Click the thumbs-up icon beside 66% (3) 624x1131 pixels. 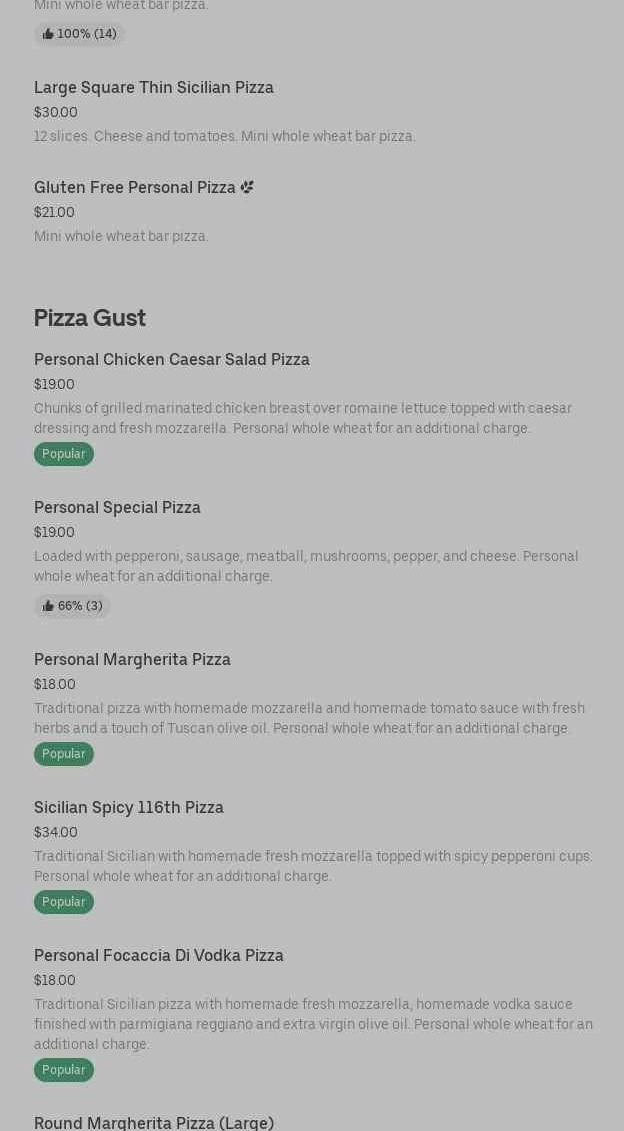(x=48, y=606)
